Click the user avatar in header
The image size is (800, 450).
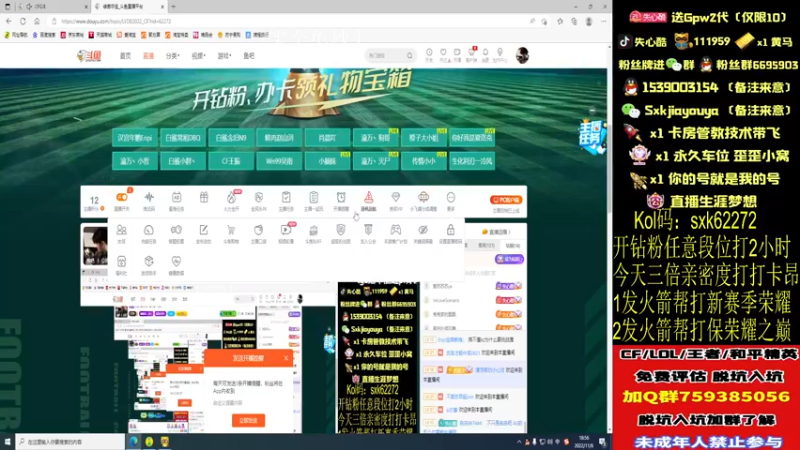(522, 55)
